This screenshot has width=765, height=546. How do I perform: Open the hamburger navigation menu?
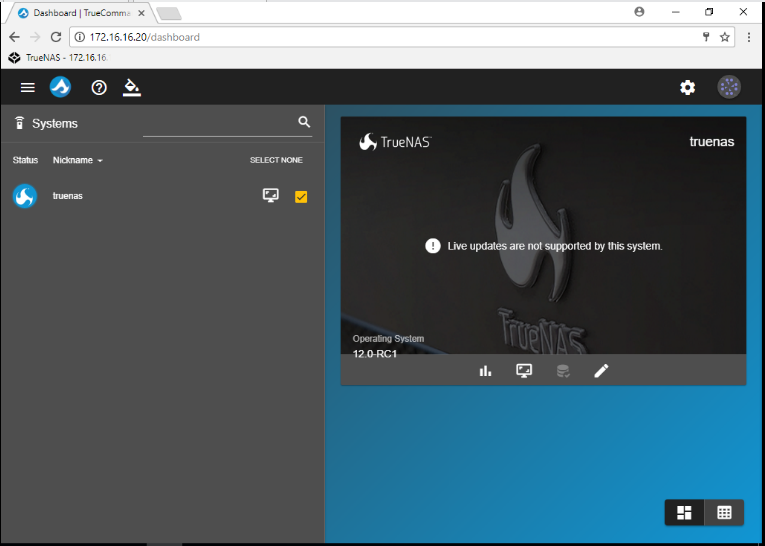[27, 87]
